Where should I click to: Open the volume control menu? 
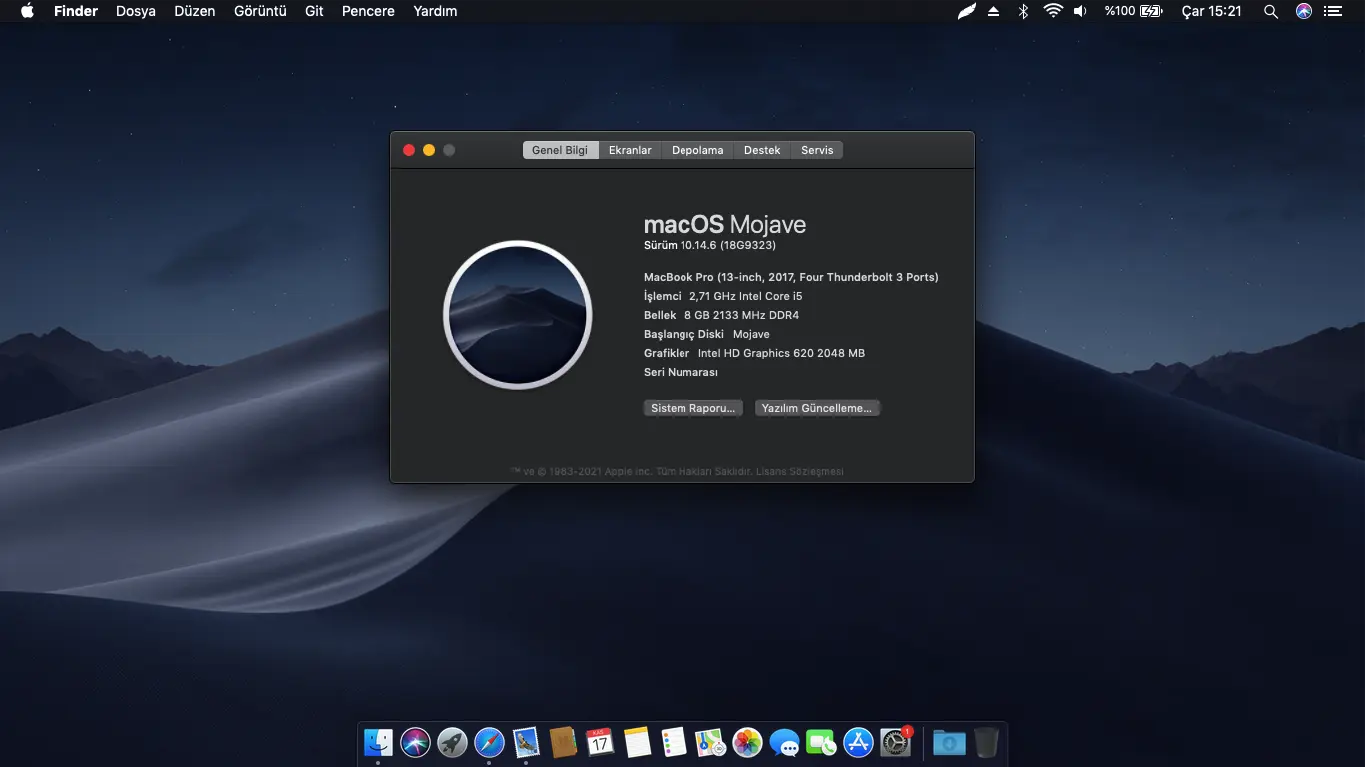1080,11
